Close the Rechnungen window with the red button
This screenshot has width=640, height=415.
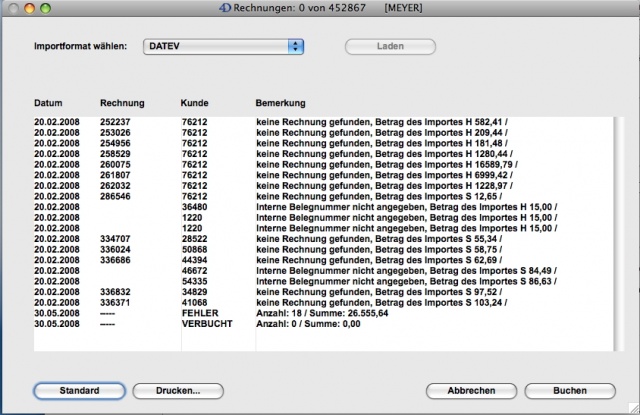pyautogui.click(x=13, y=8)
